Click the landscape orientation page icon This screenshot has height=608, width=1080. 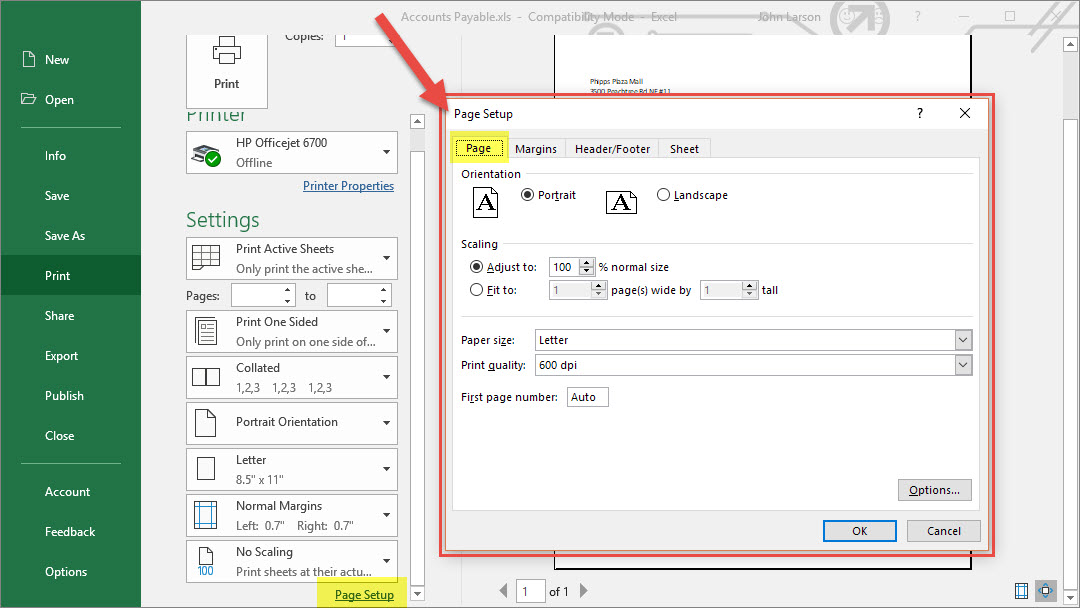pyautogui.click(x=621, y=202)
